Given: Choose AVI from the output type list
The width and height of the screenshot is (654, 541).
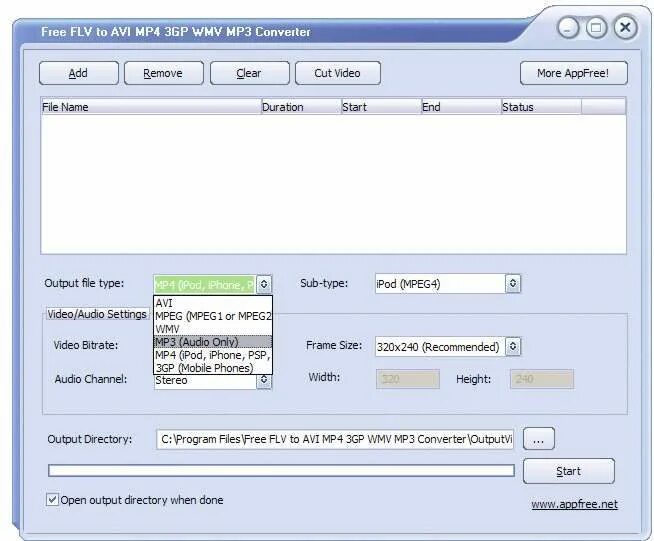Looking at the screenshot, I should click(213, 303).
